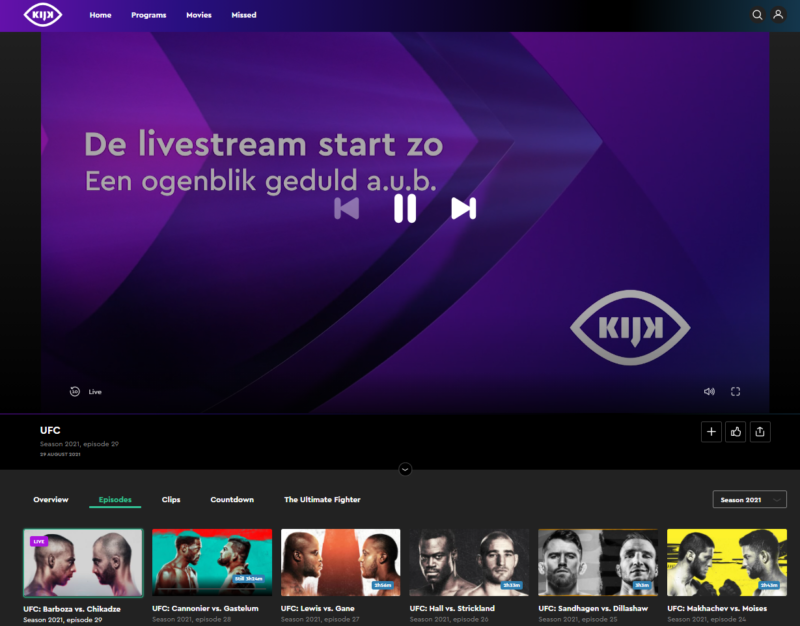The width and height of the screenshot is (800, 626).
Task: Add UFC to your list with plus icon
Action: coord(711,431)
